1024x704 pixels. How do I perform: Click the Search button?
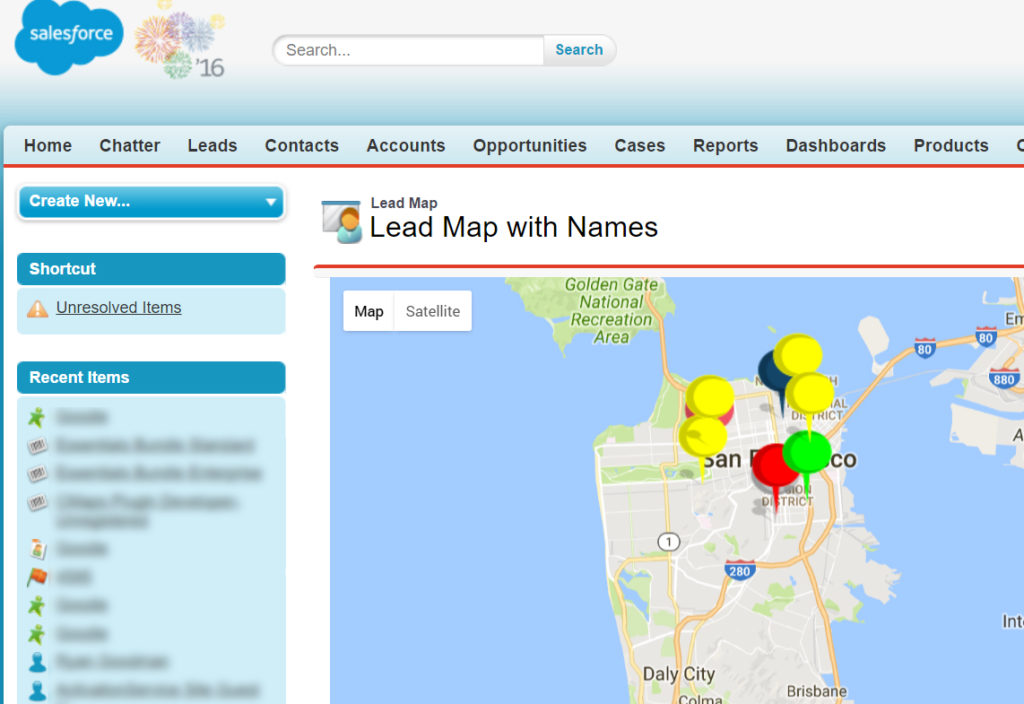[x=579, y=50]
